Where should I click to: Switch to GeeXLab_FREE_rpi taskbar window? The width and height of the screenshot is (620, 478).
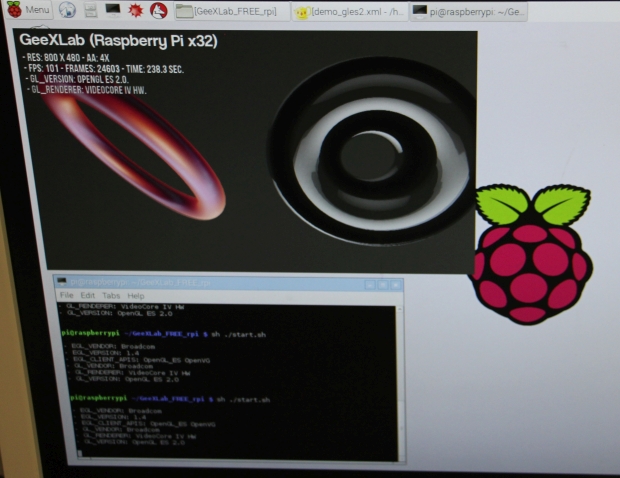pyautogui.click(x=232, y=11)
